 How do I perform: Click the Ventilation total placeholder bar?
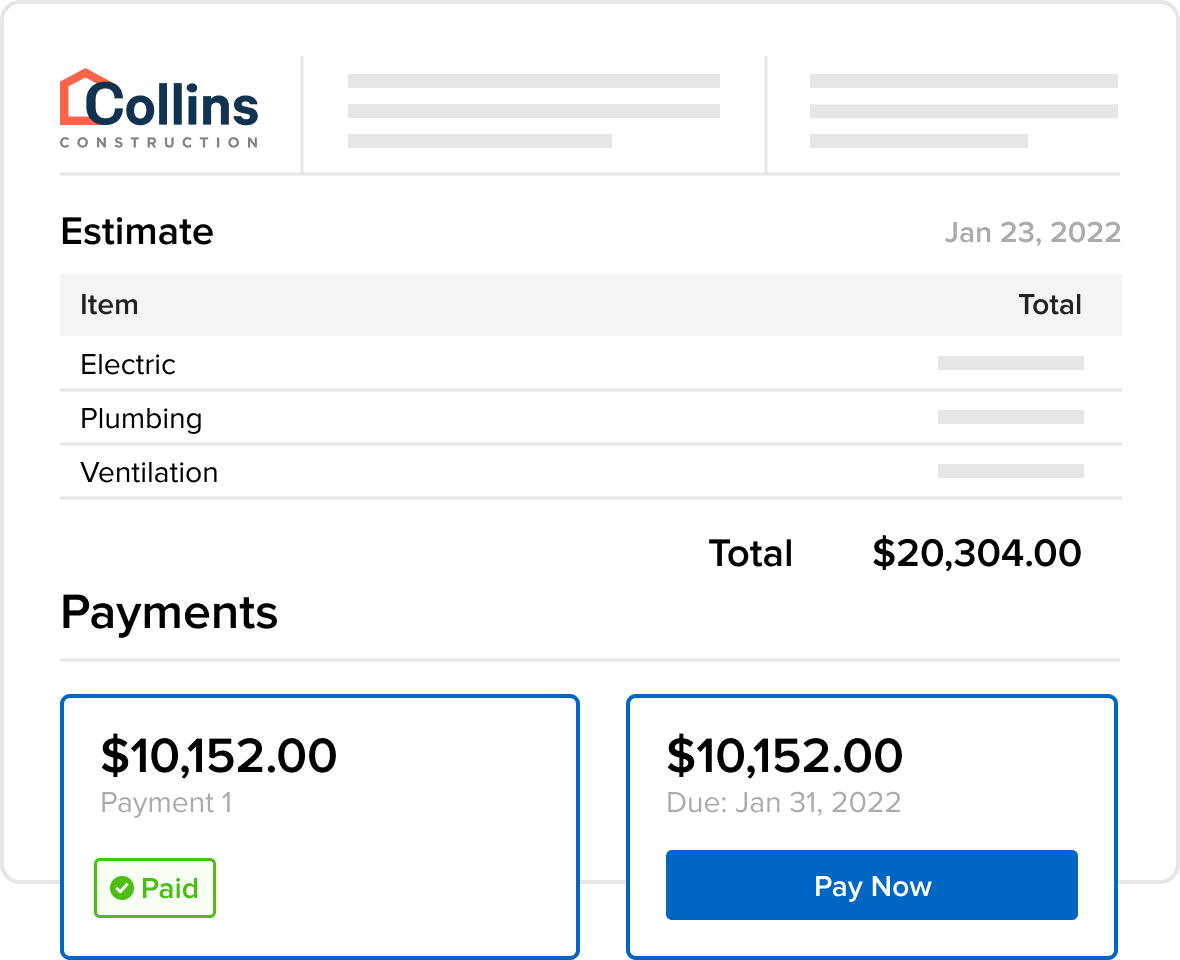click(1010, 471)
